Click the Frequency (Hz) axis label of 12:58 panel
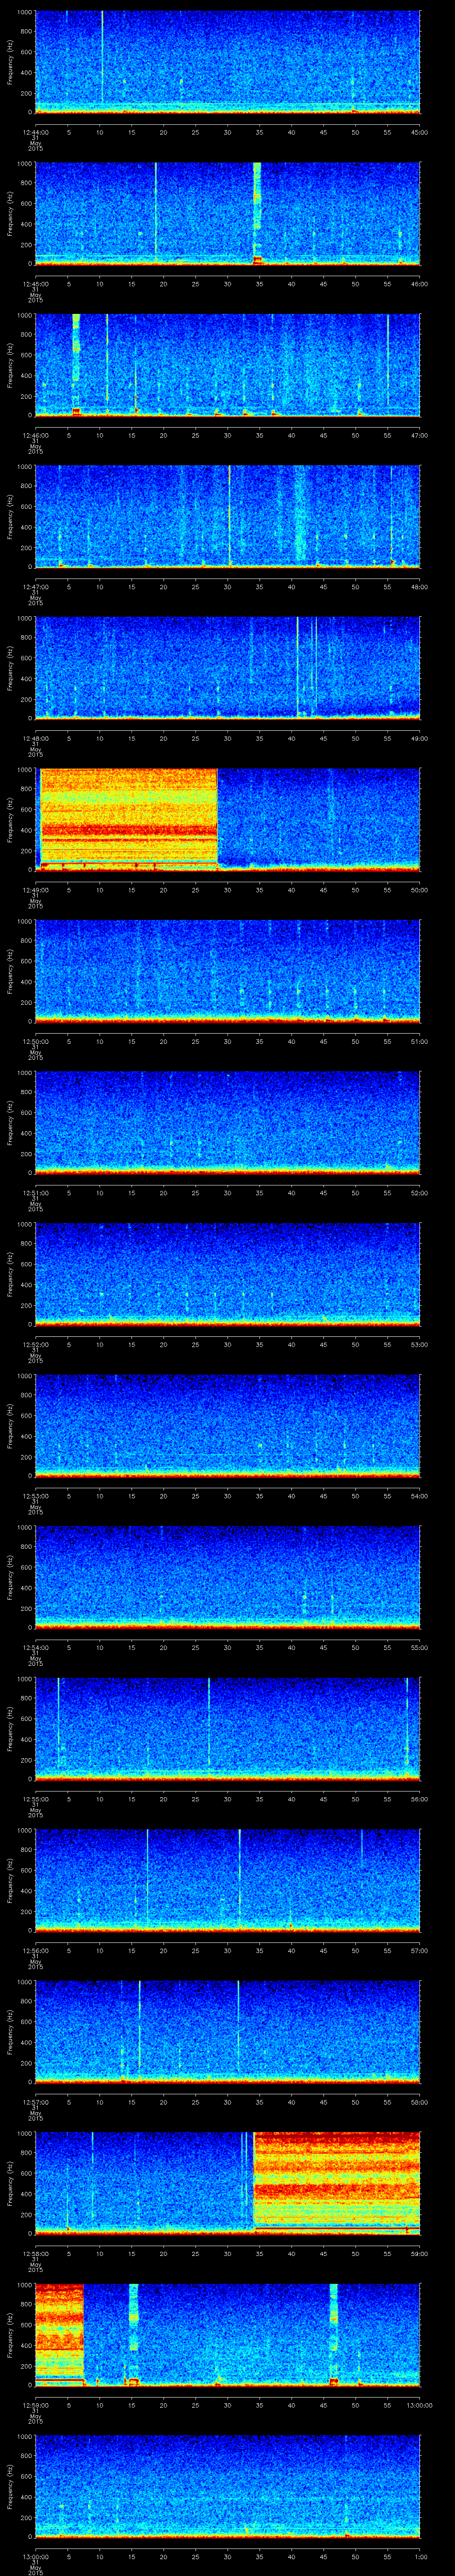This screenshot has height=2576, width=455. coord(11,2183)
